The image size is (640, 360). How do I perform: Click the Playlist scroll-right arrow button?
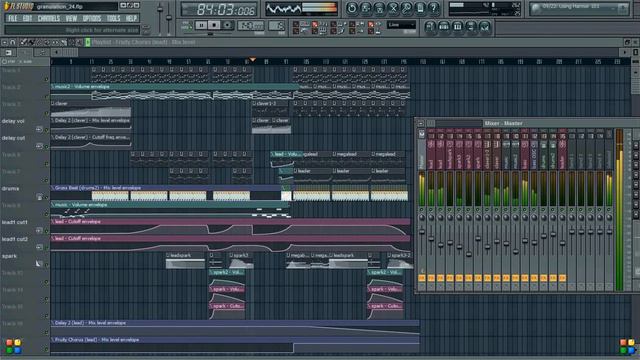coord(624,53)
